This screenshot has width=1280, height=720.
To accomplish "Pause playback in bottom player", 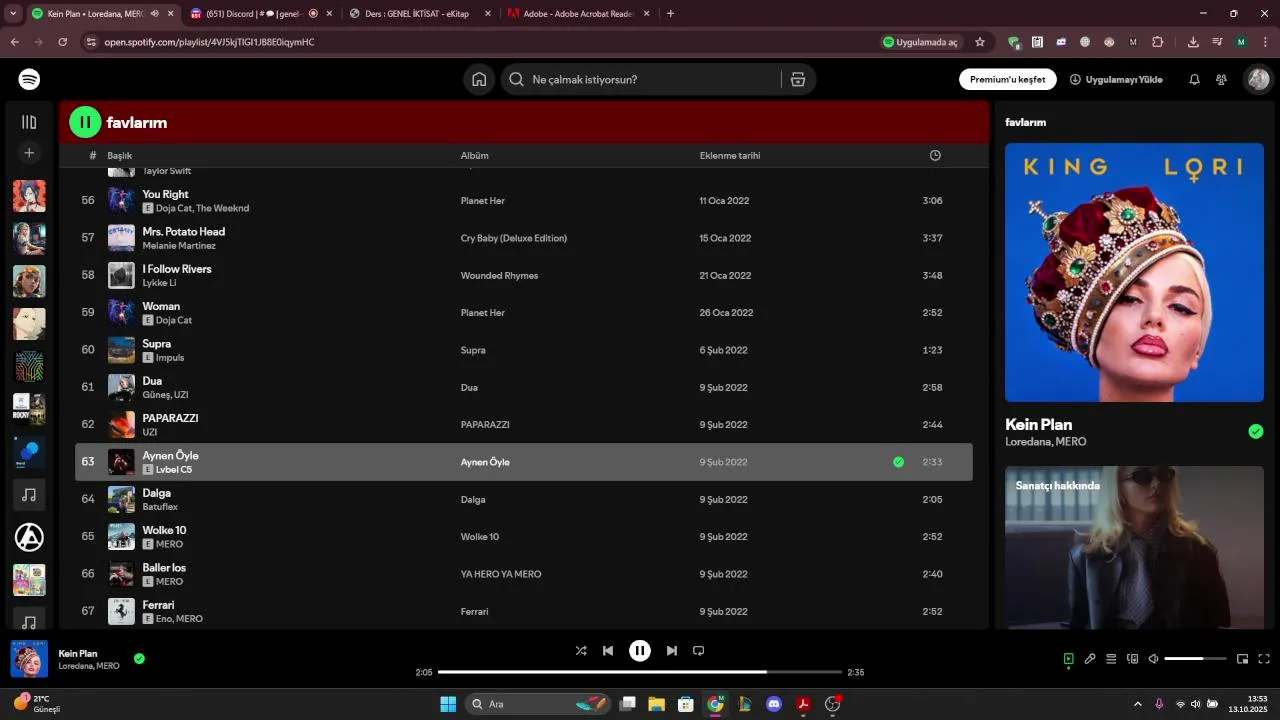I will coord(640,650).
